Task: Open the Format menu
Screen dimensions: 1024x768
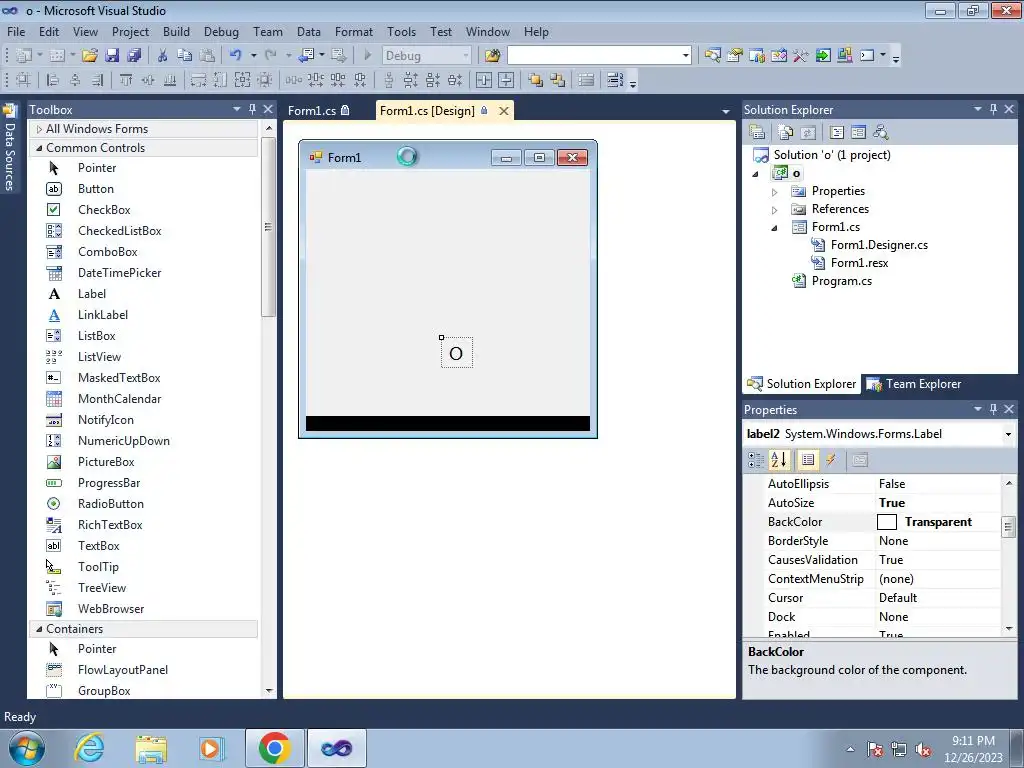Action: pyautogui.click(x=354, y=31)
